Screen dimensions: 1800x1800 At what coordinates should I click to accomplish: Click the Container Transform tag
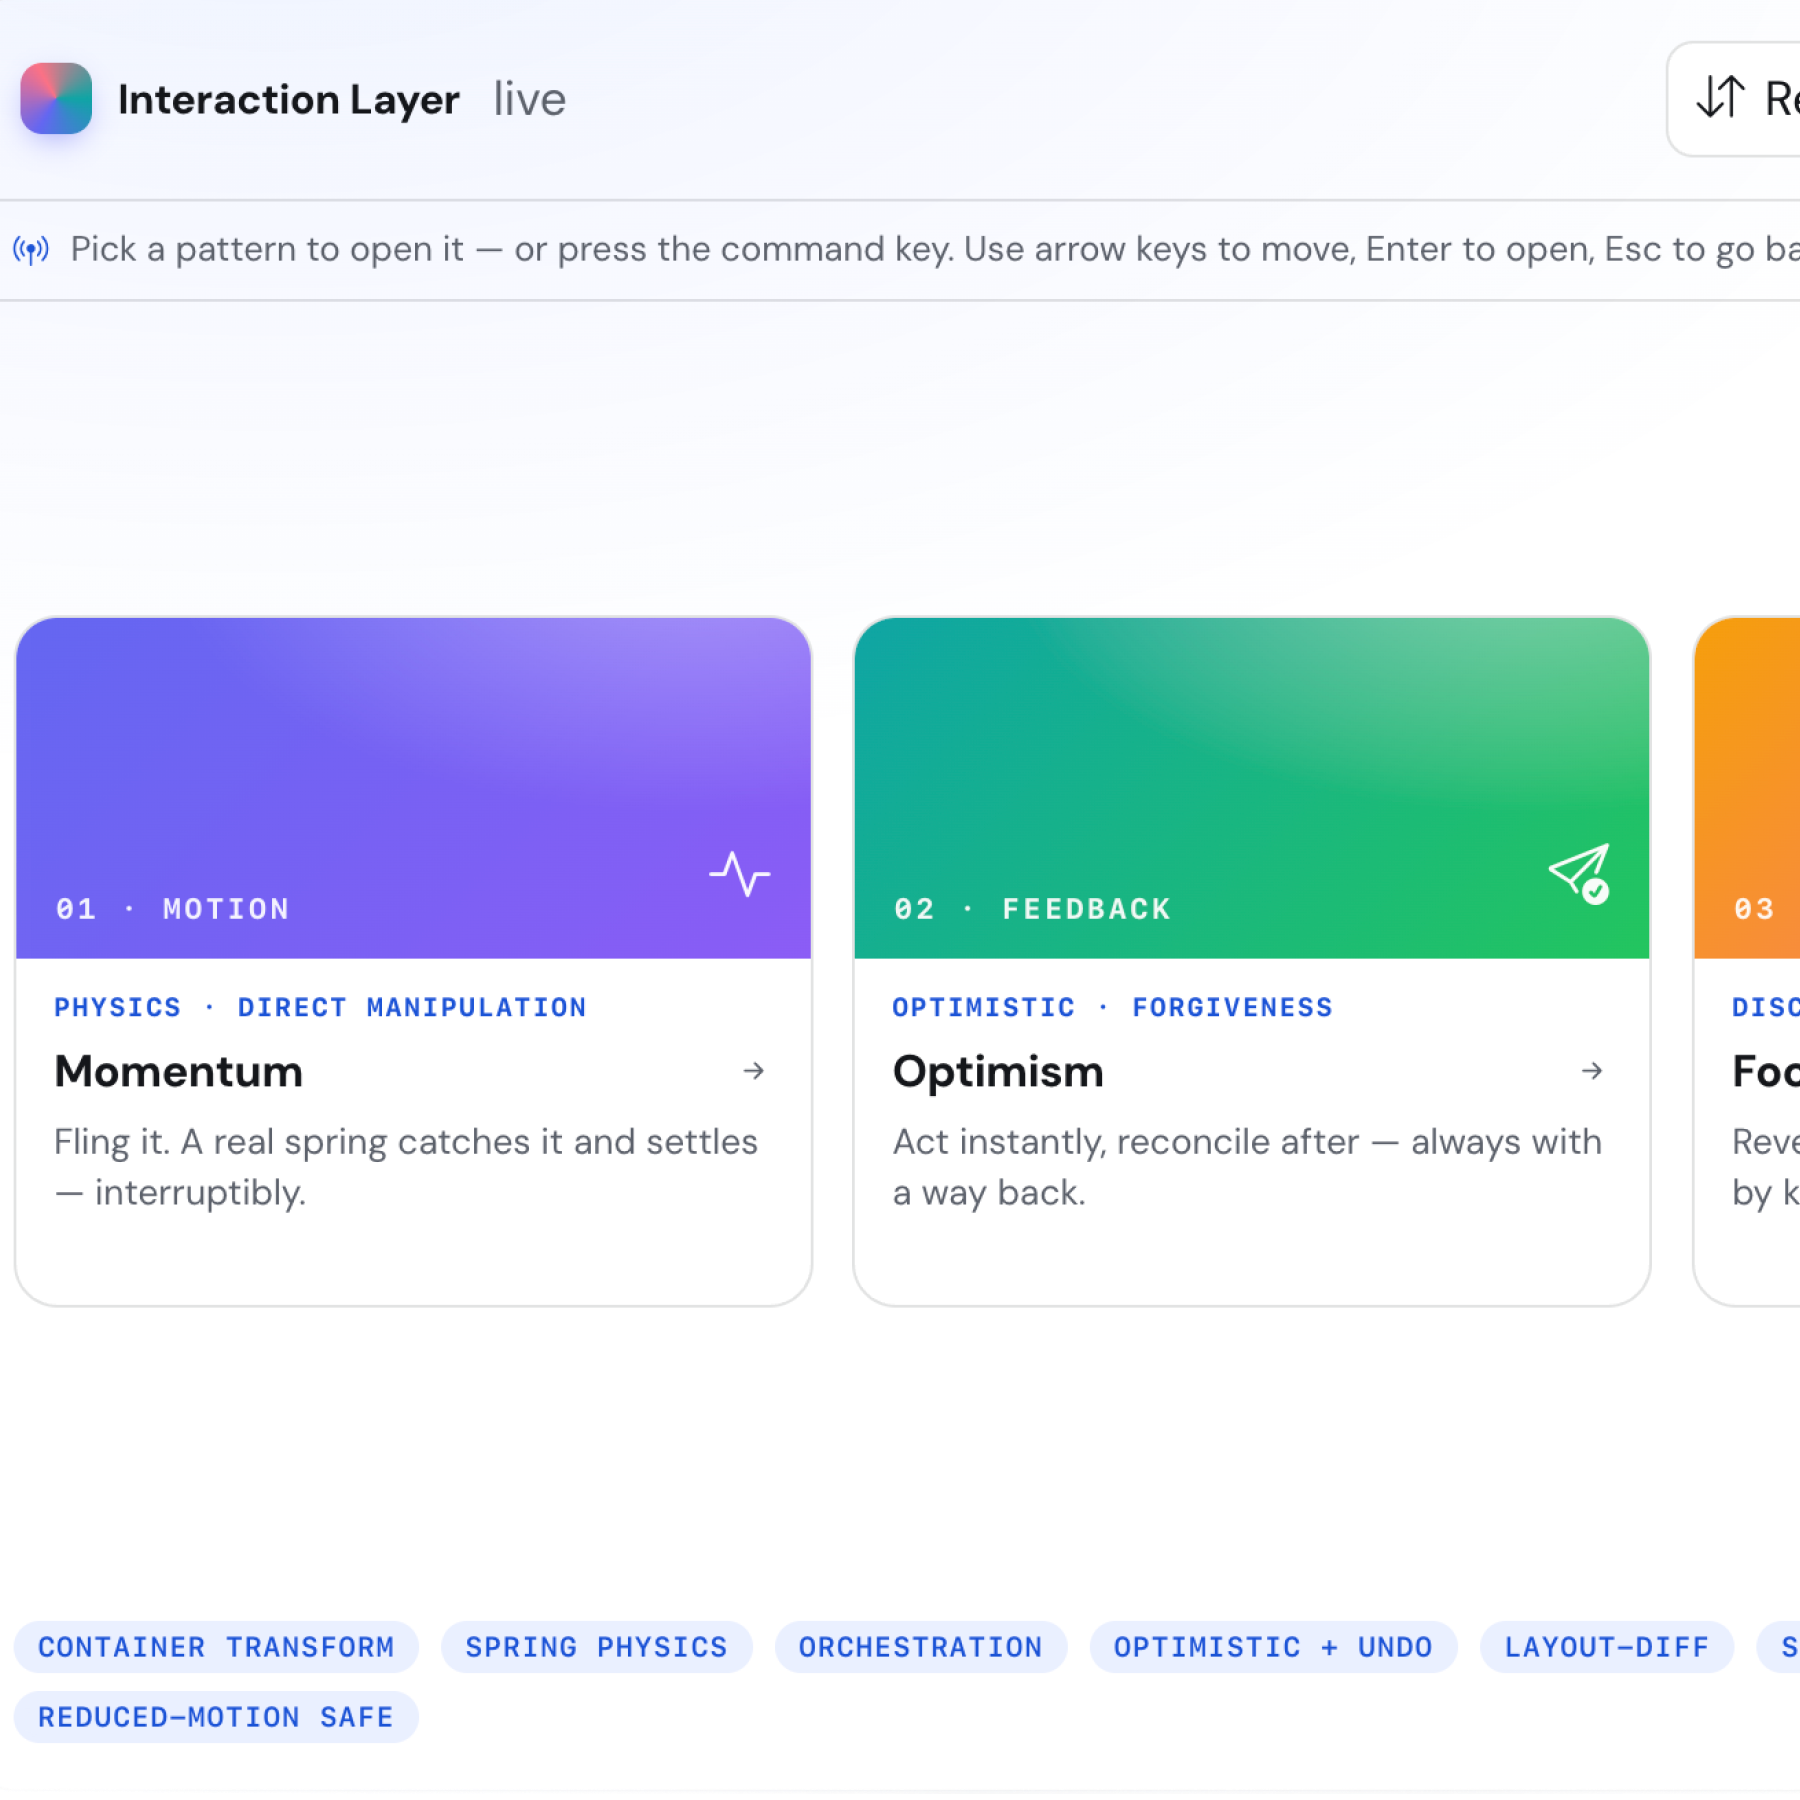(216, 1647)
